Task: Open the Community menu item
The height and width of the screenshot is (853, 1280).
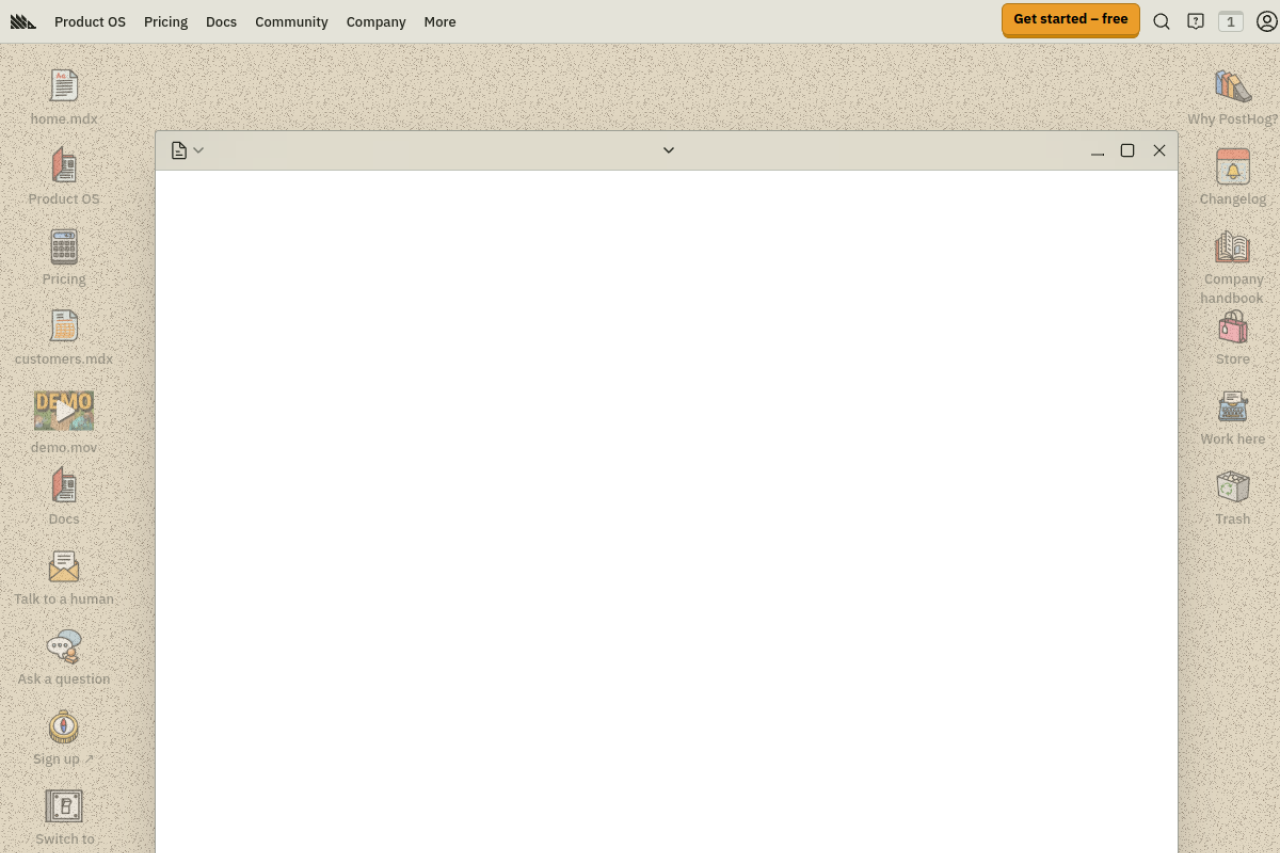Action: (291, 21)
